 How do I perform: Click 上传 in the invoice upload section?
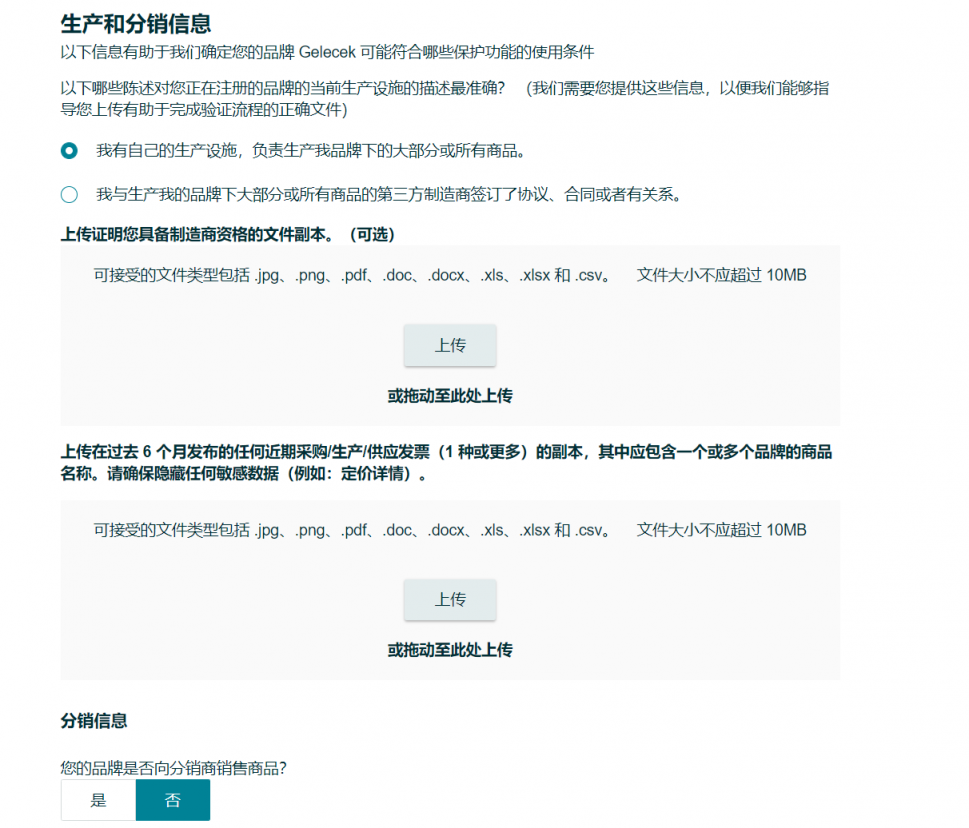point(449,600)
